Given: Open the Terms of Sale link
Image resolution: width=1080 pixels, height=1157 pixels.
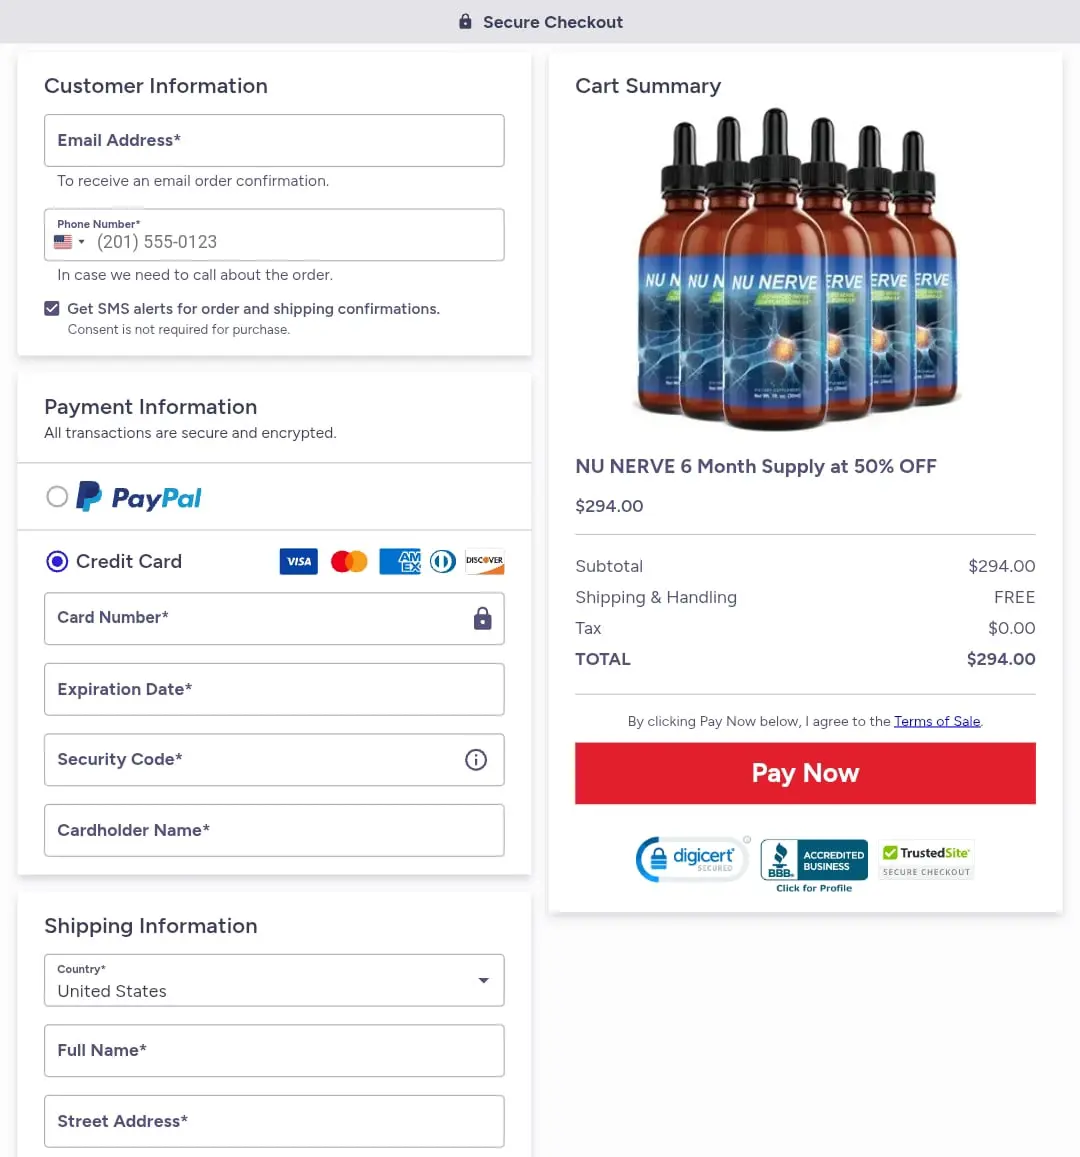Looking at the screenshot, I should [x=937, y=721].
